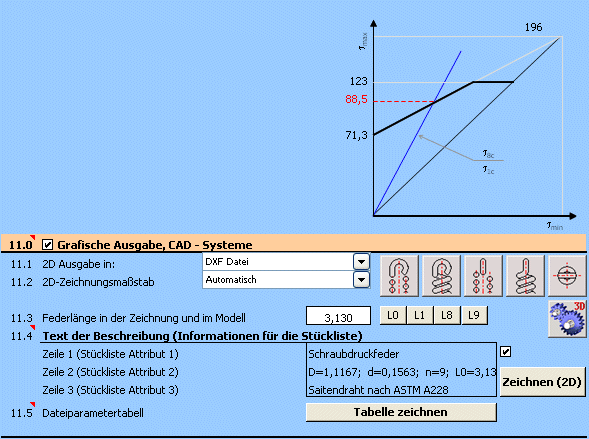Click the open hook spring section view icon
Image resolution: width=589 pixels, height=439 pixels.
pyautogui.click(x=399, y=276)
